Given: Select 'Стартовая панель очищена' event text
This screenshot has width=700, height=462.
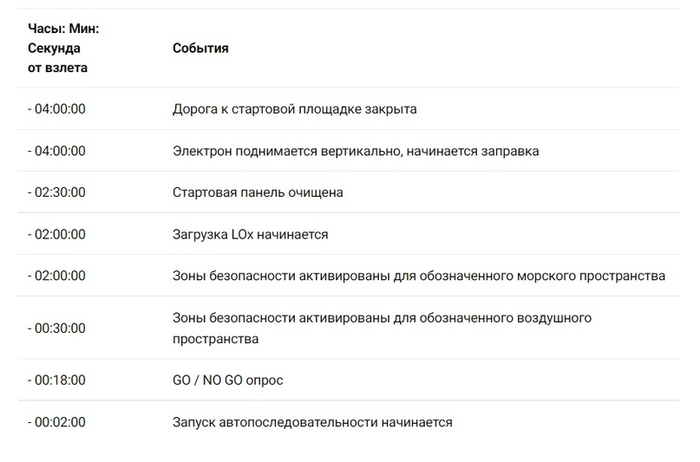Looking at the screenshot, I should [258, 193].
